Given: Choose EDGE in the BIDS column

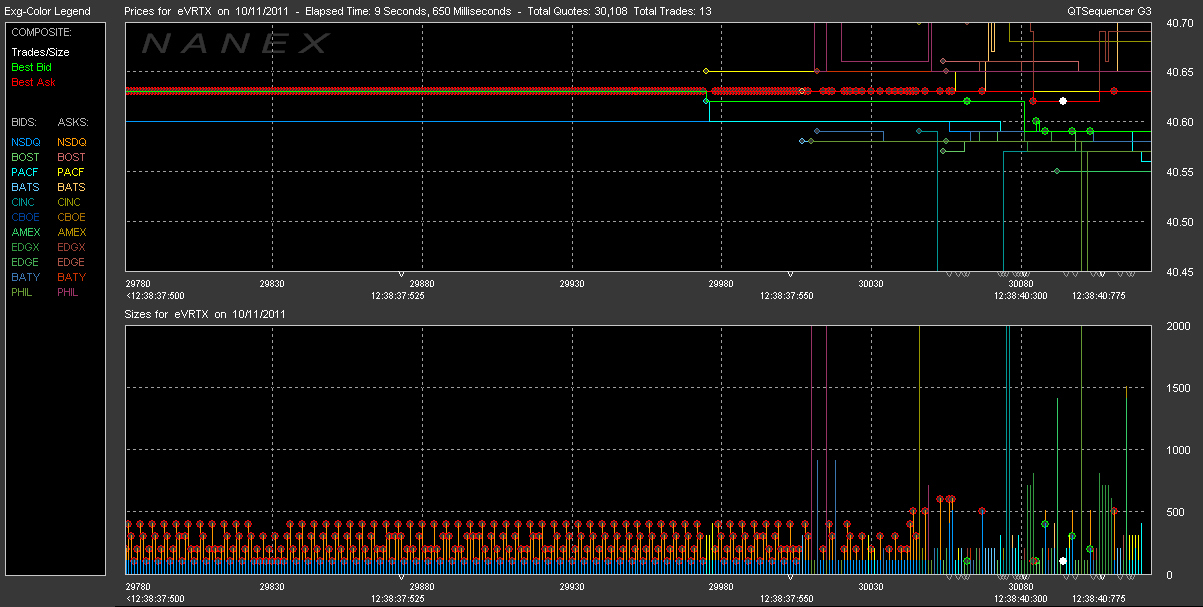Looking at the screenshot, I should point(25,262).
